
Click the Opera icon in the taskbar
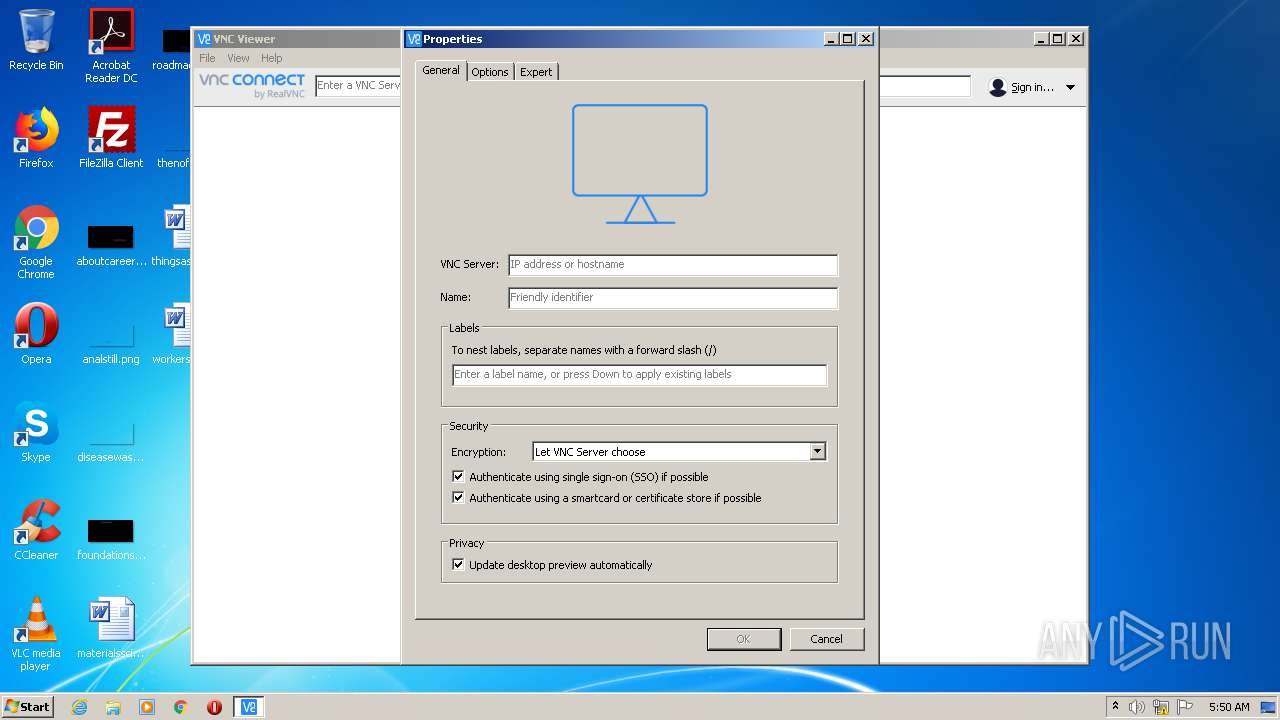[x=214, y=707]
